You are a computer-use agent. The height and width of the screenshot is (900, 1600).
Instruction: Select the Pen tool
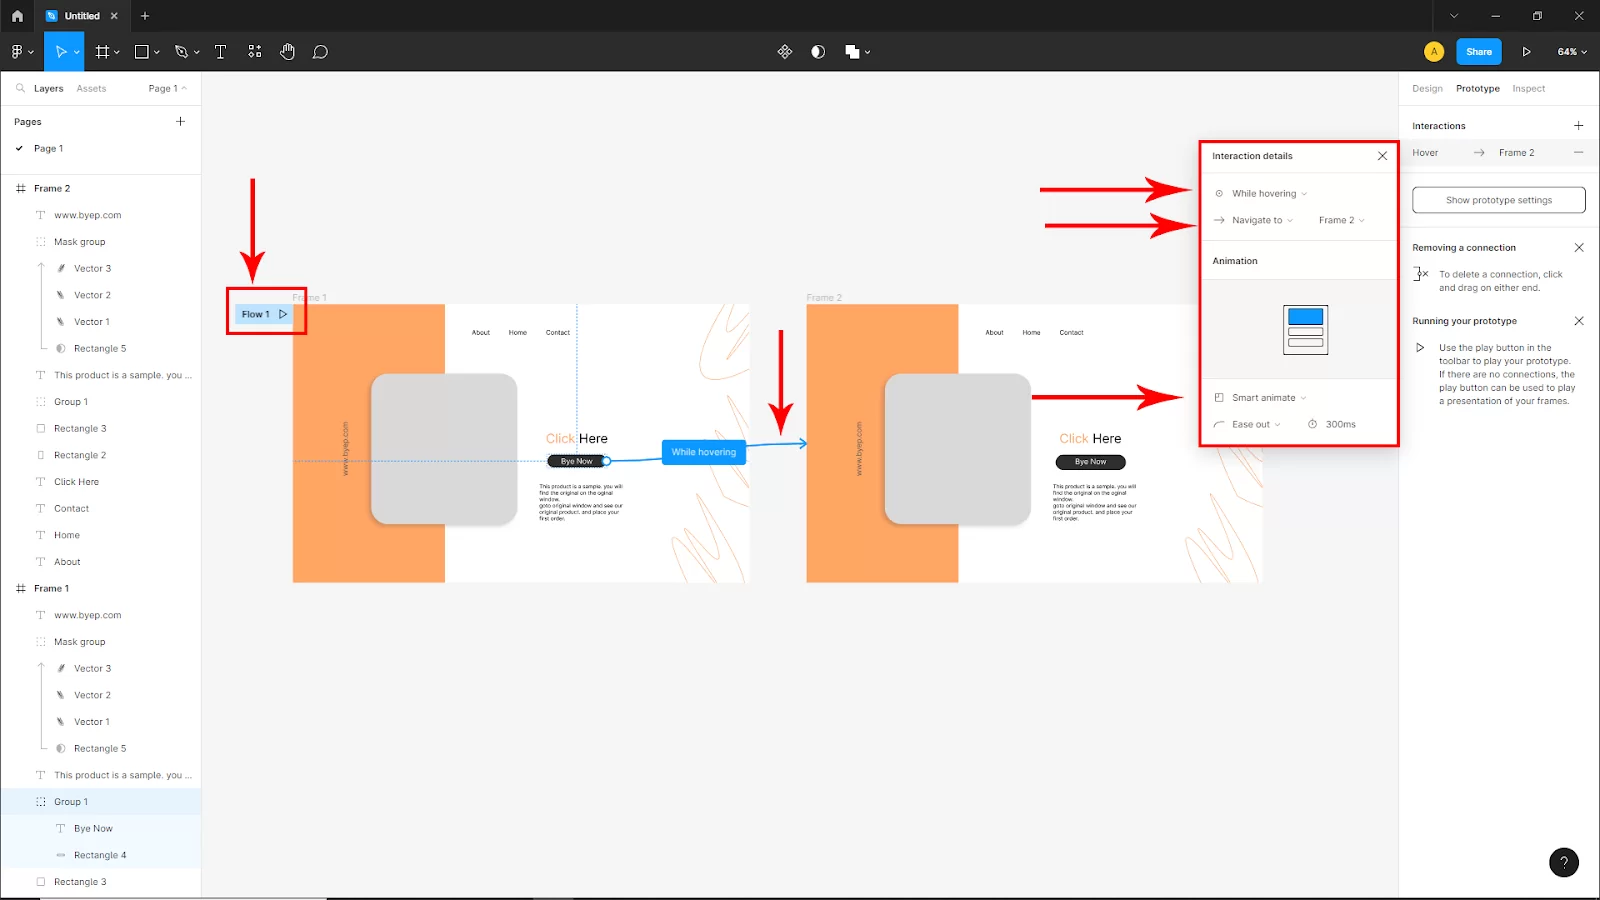tap(181, 52)
